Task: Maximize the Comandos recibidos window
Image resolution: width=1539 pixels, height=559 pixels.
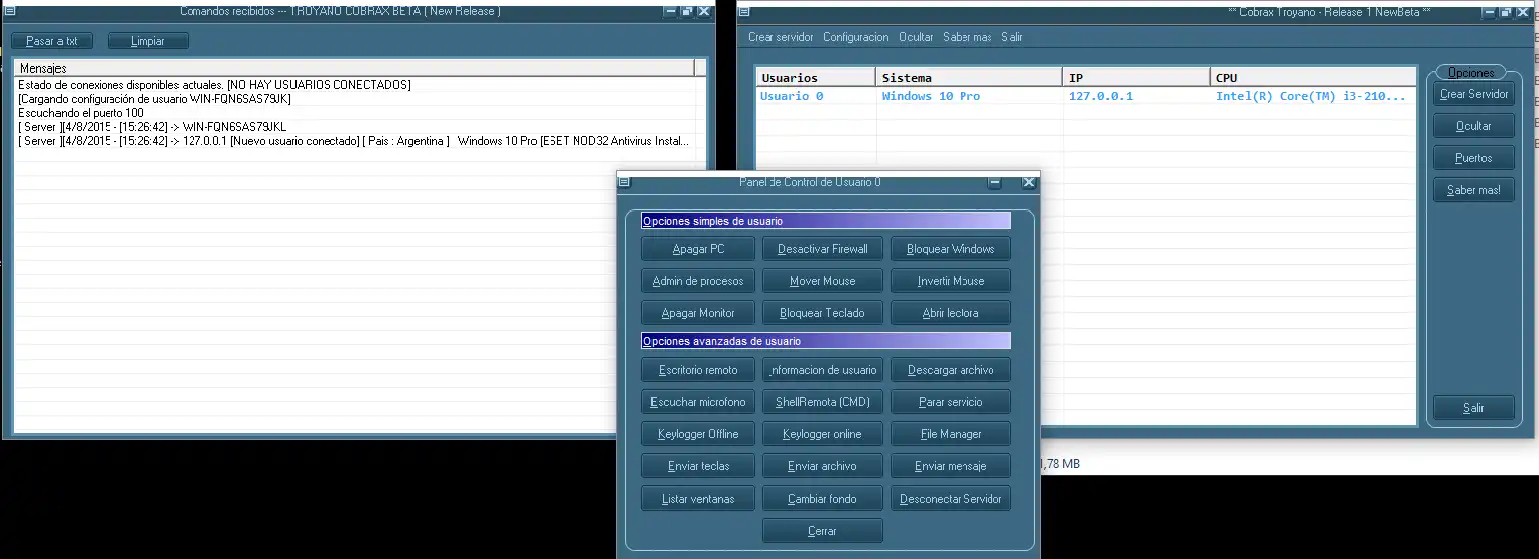Action: point(687,11)
